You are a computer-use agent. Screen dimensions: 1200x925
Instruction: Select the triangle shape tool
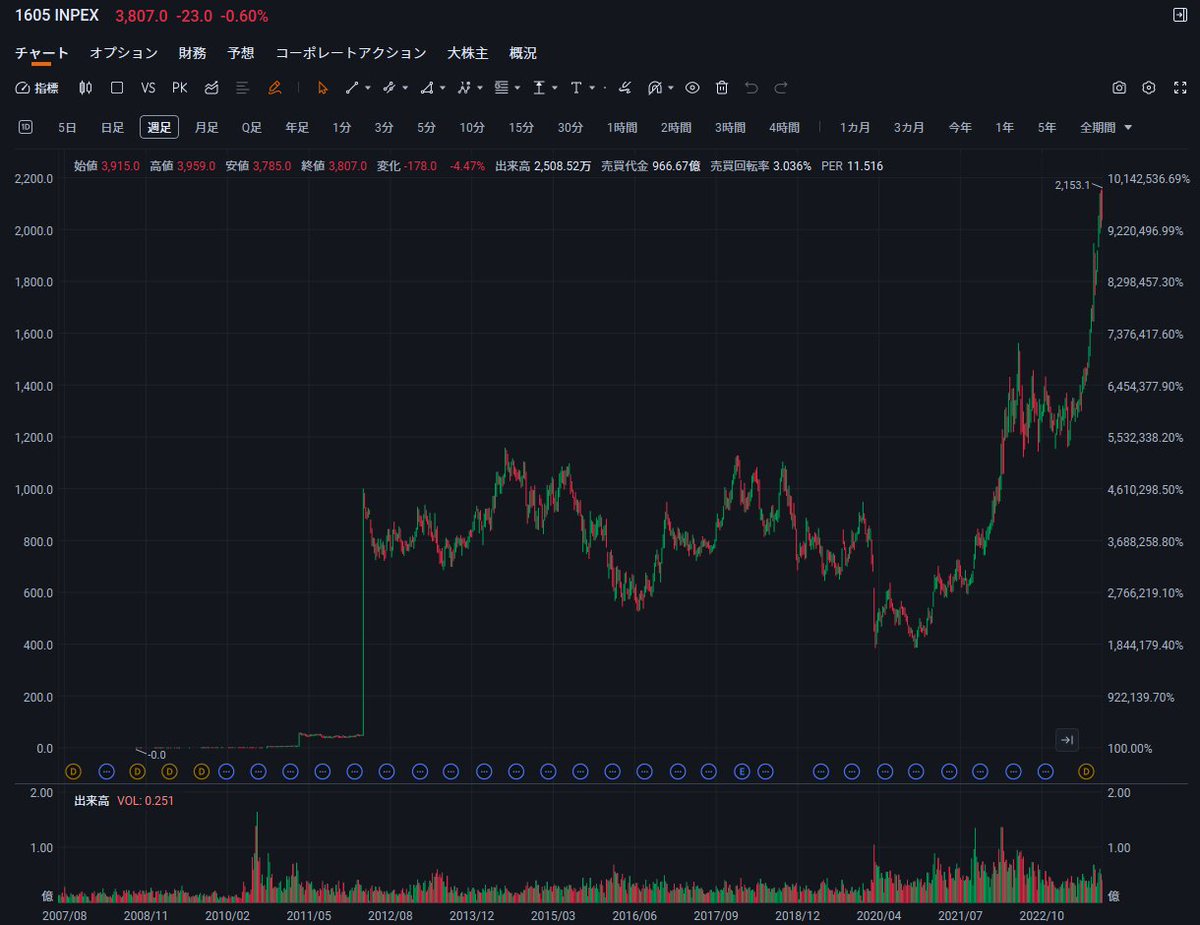427,88
